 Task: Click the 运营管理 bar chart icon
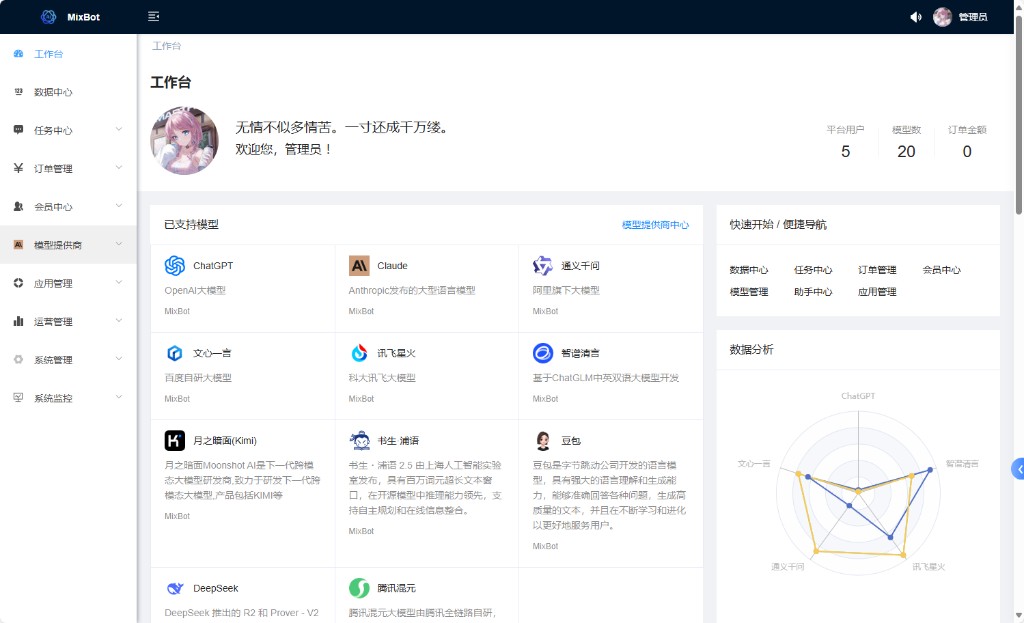coord(18,321)
